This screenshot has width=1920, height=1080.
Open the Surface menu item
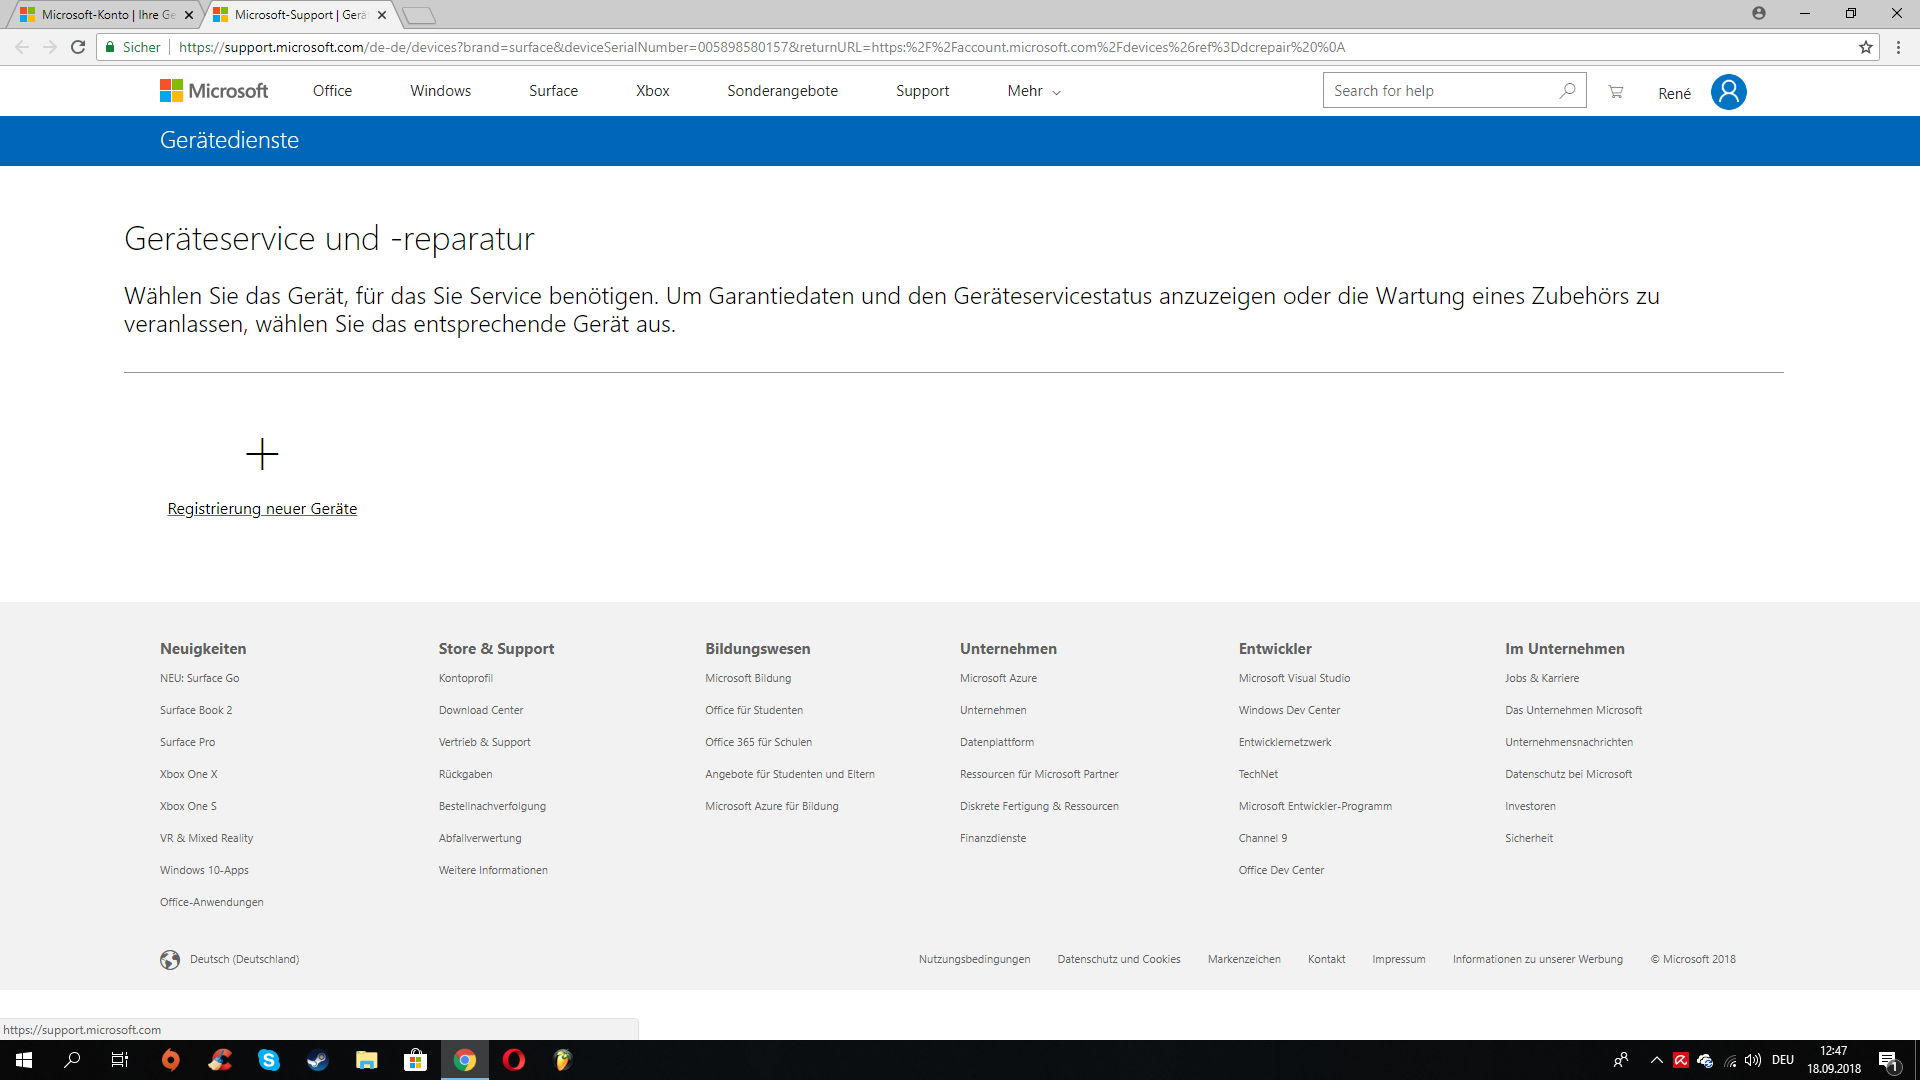[x=553, y=91]
